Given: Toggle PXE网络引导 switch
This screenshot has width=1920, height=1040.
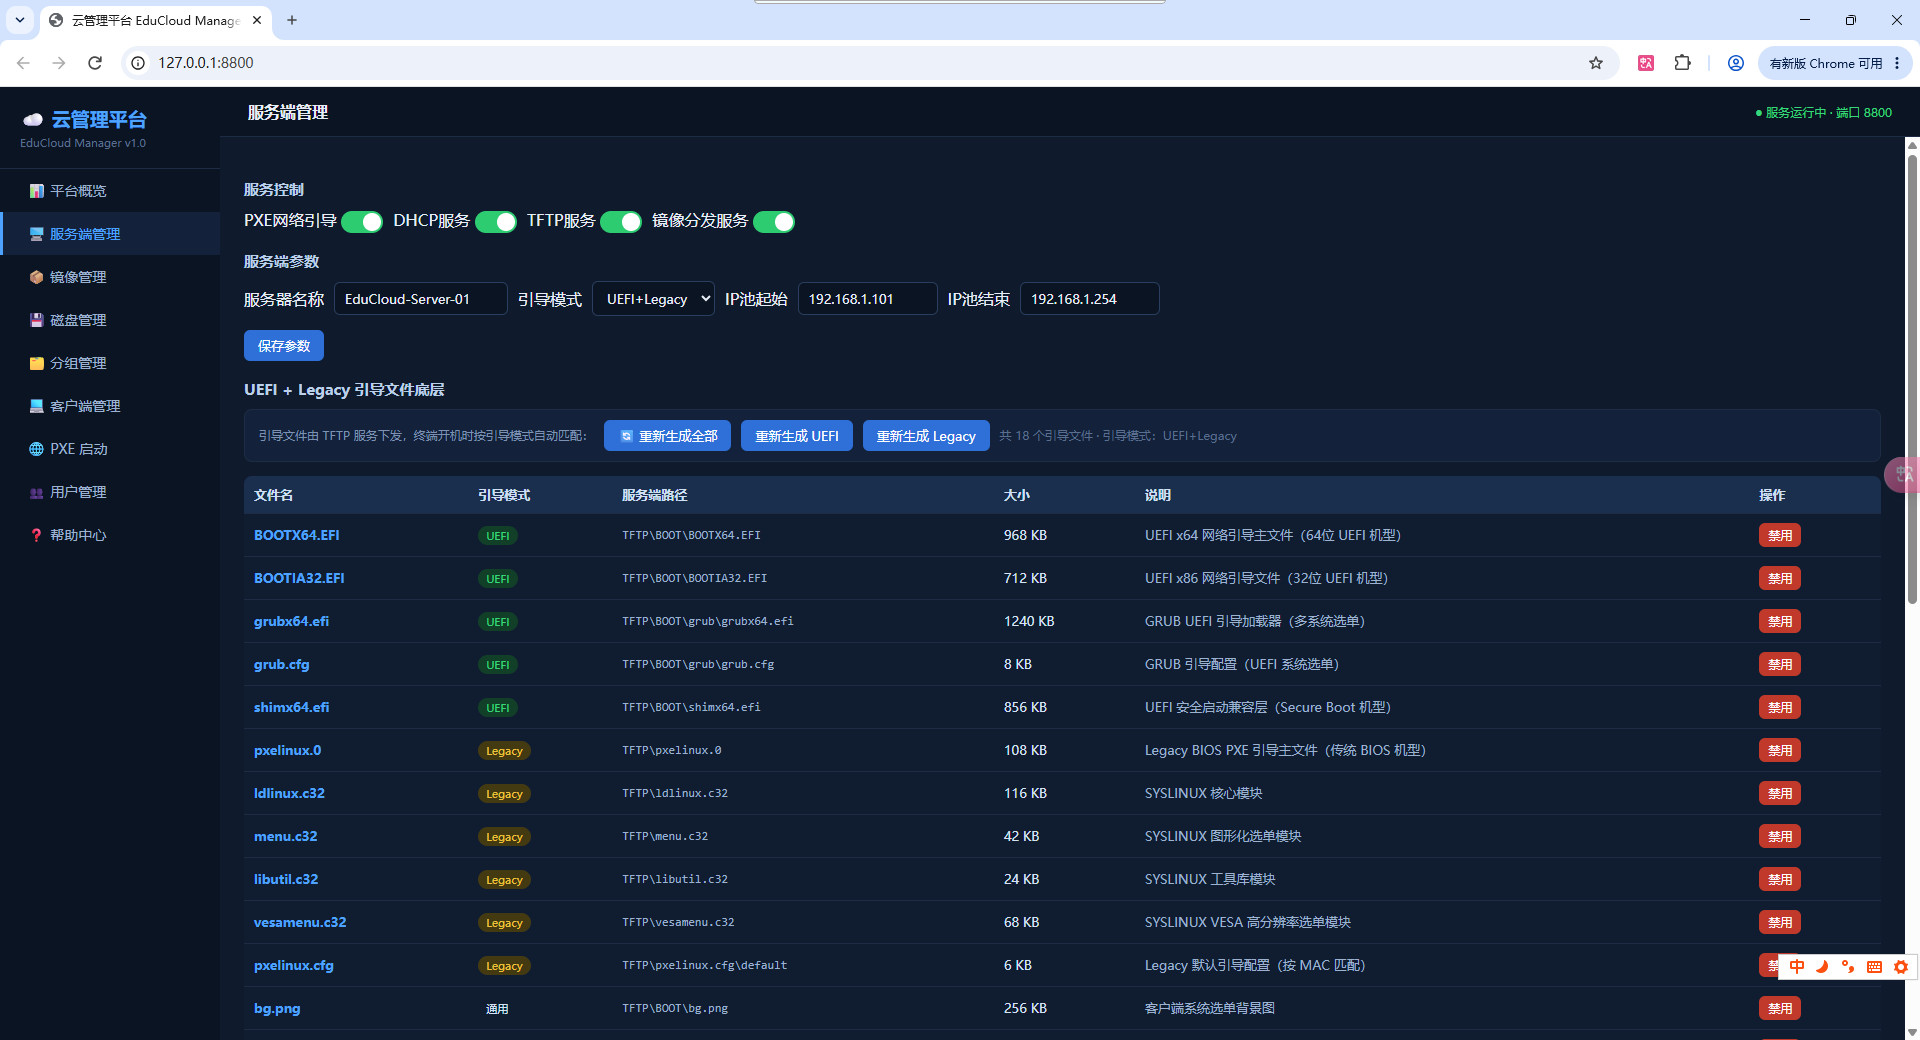Looking at the screenshot, I should click(362, 222).
